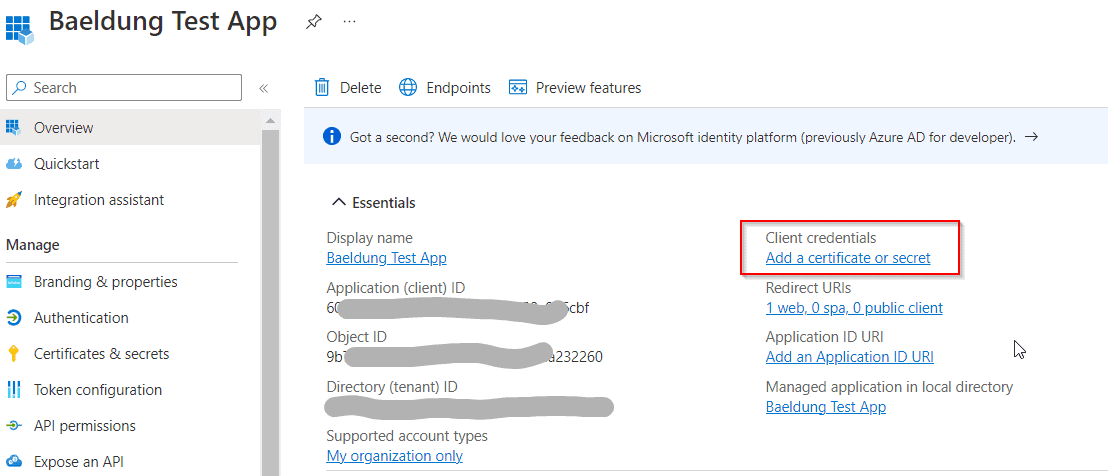Click the sidebar vertical scrollbar

pyautogui.click(x=270, y=300)
